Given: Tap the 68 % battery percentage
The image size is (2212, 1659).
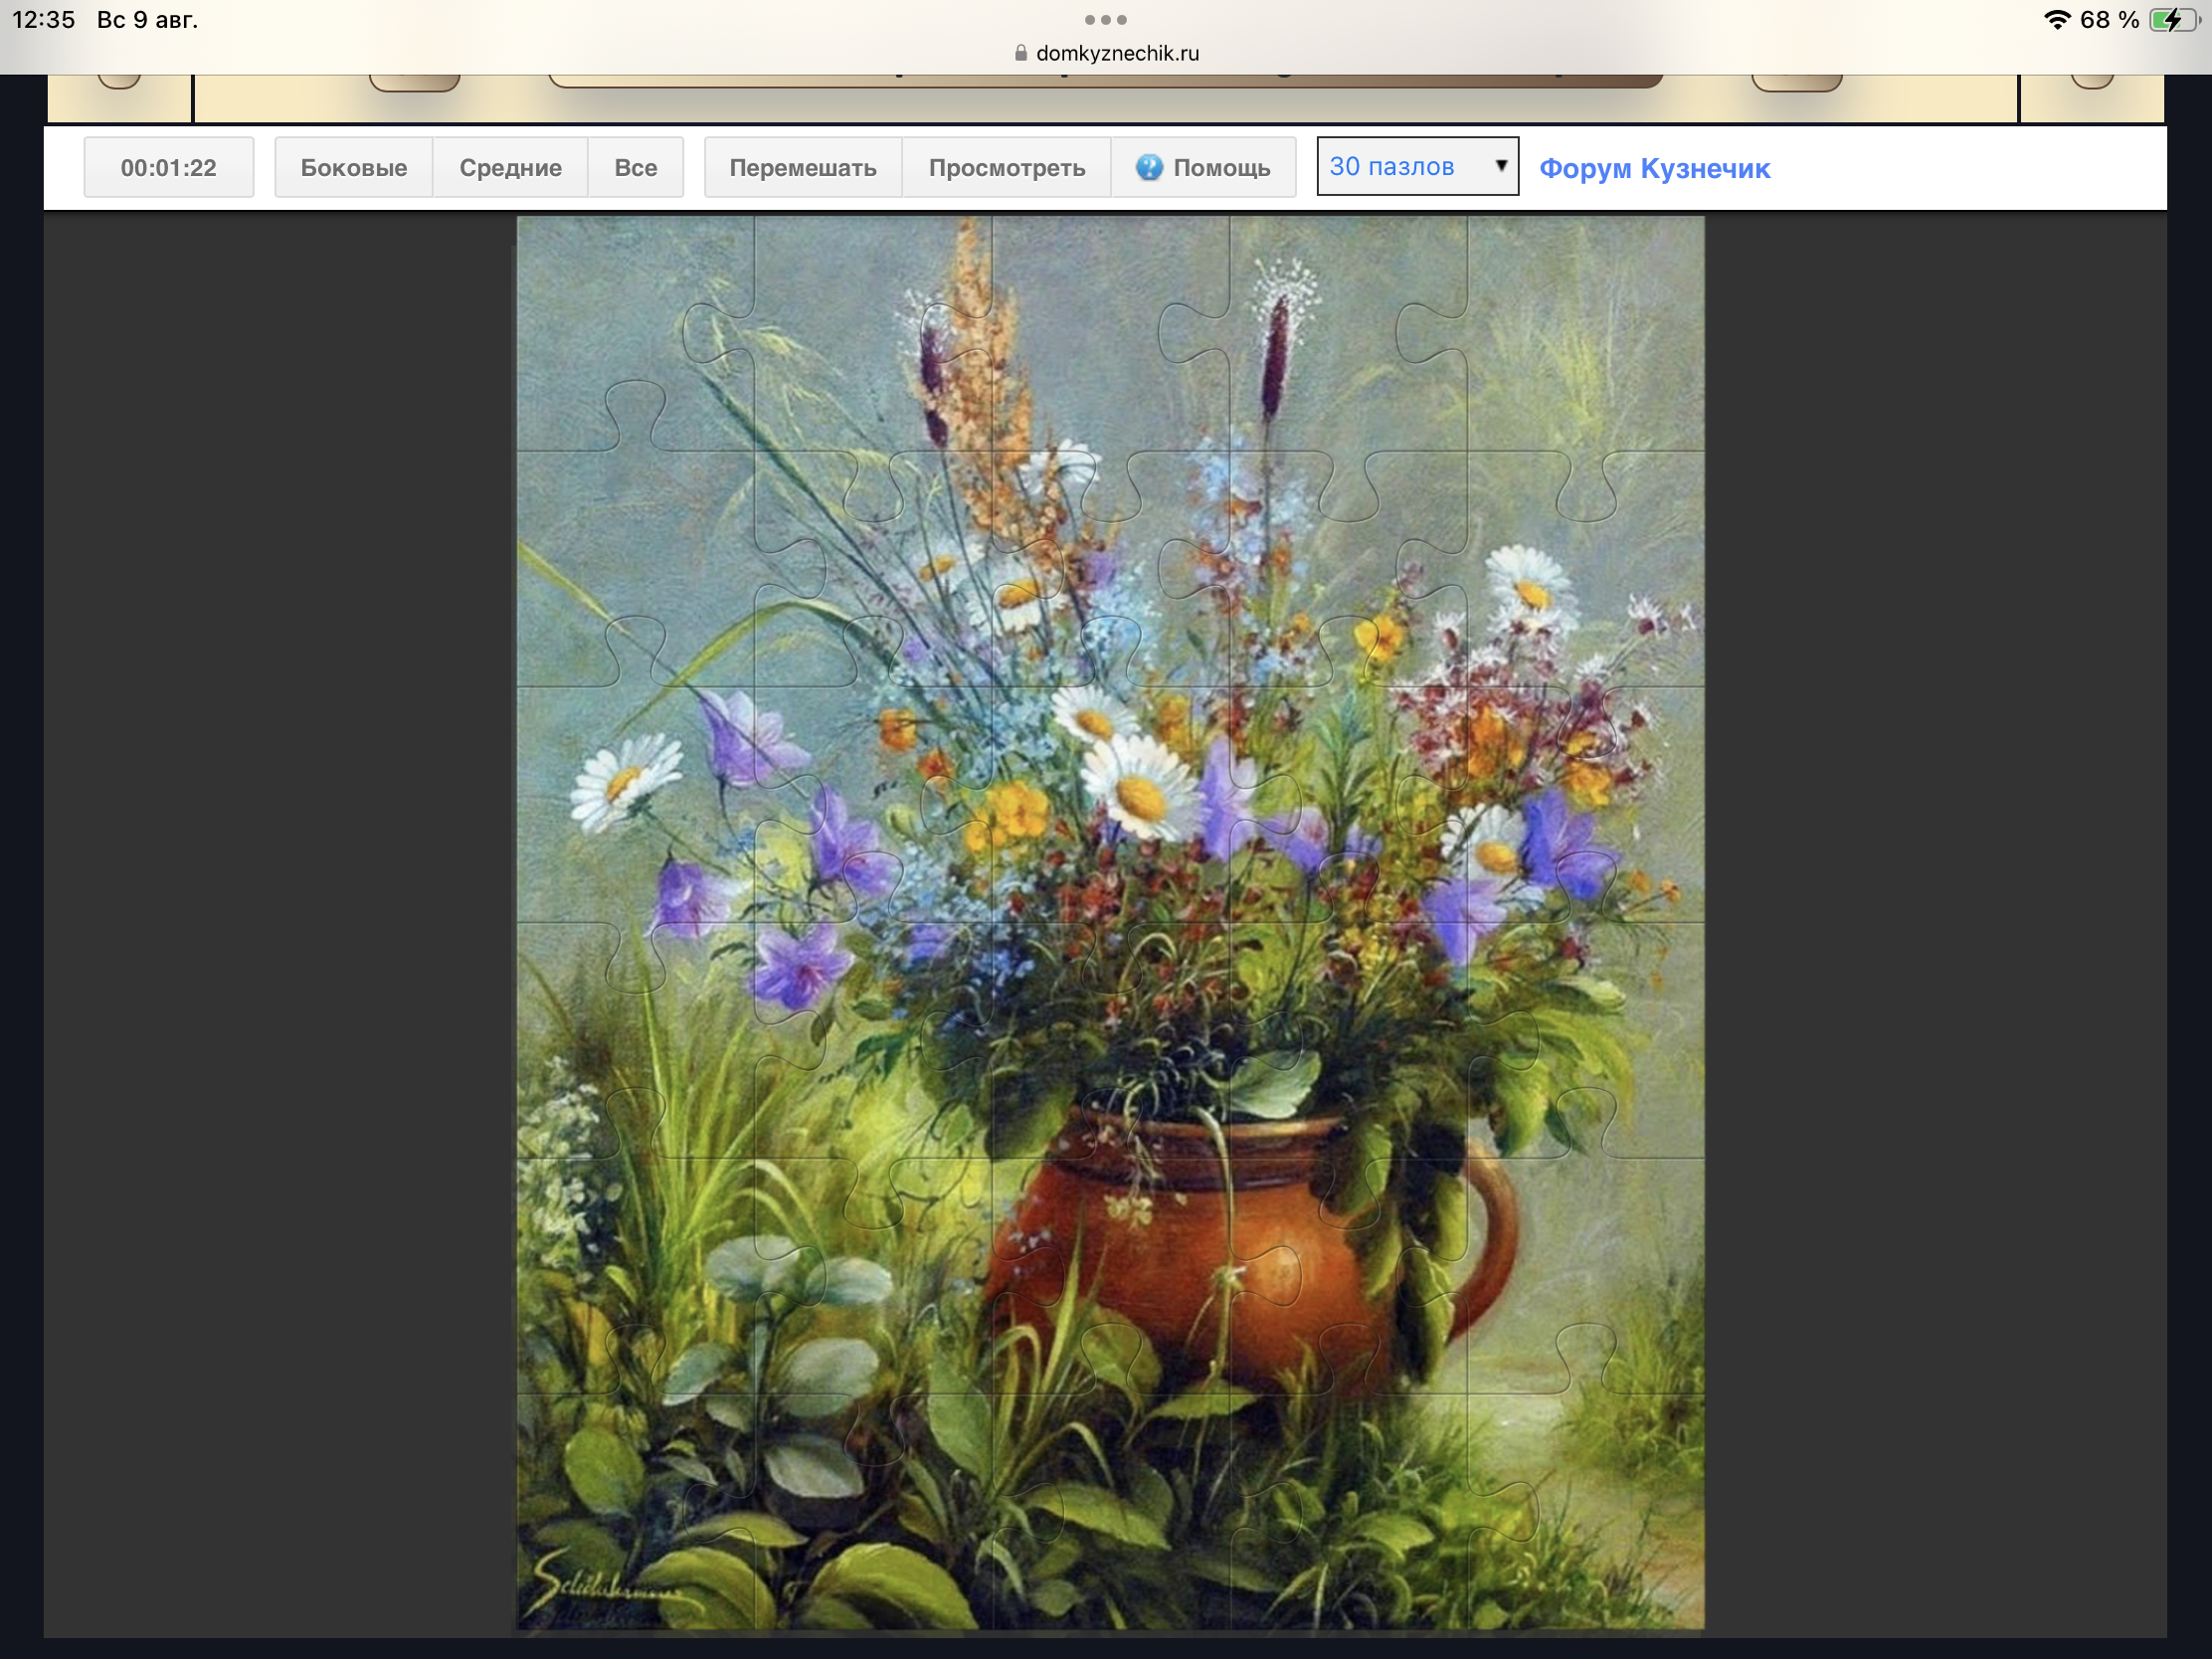Looking at the screenshot, I should pyautogui.click(x=2110, y=20).
